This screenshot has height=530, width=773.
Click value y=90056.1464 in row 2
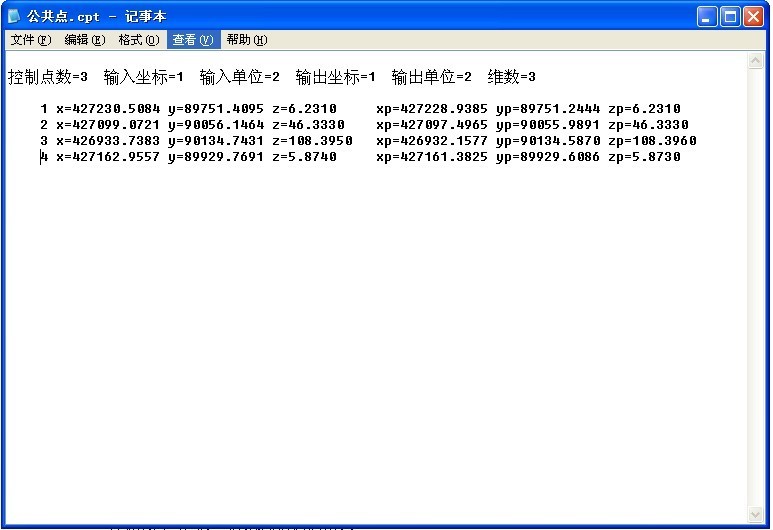(216, 125)
